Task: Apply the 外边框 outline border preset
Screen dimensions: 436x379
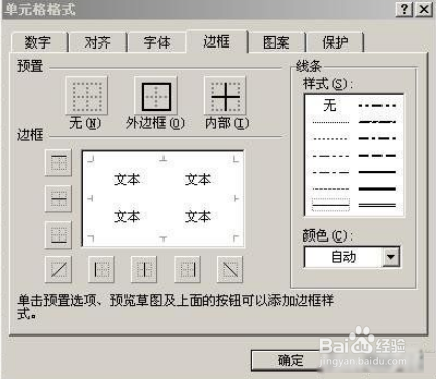Action: (156, 96)
